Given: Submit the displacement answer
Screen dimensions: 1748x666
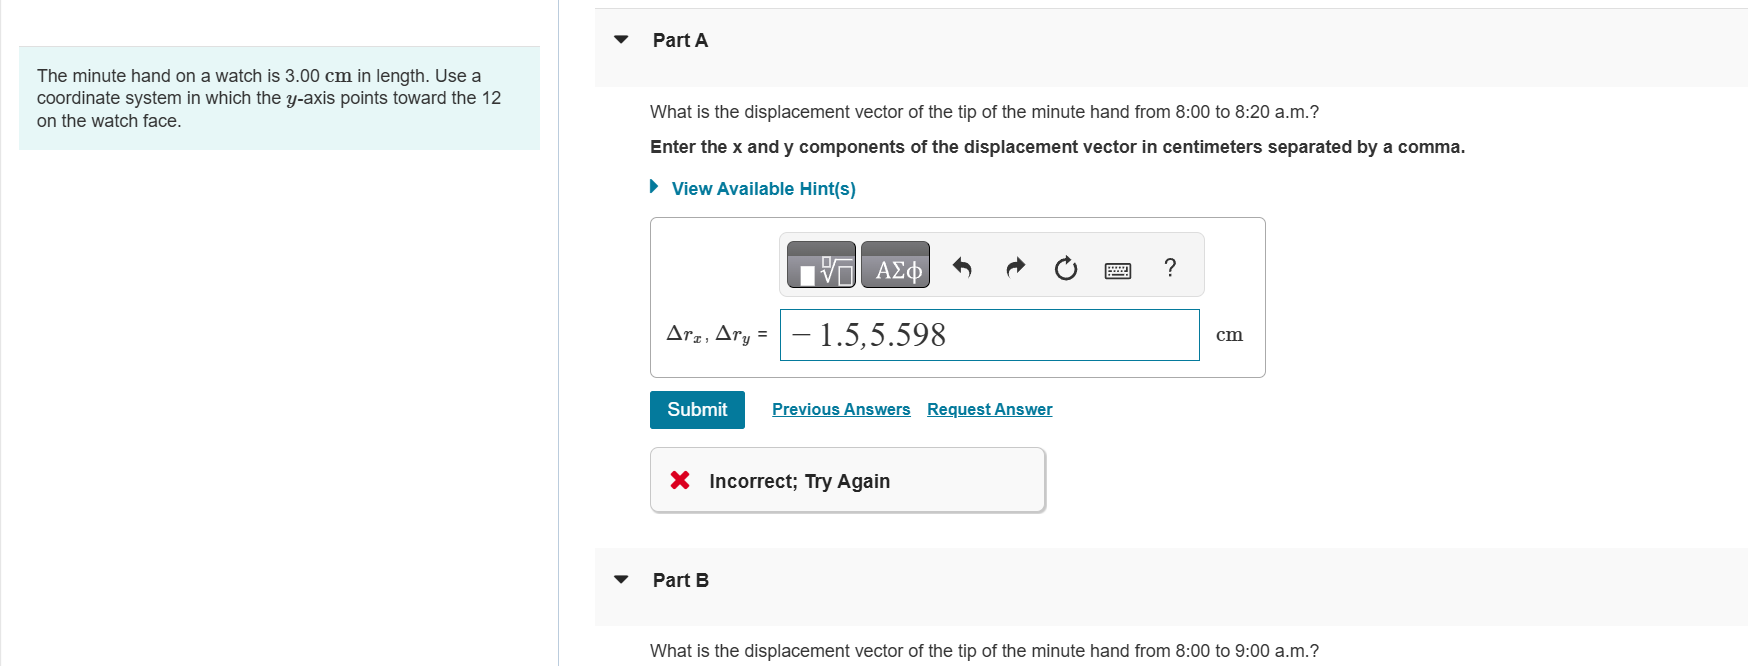Looking at the screenshot, I should 697,410.
